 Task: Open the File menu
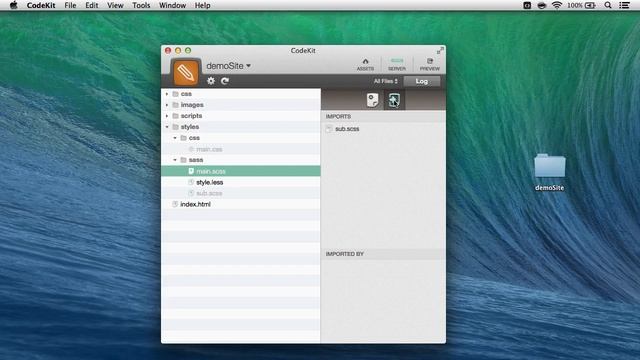click(70, 5)
